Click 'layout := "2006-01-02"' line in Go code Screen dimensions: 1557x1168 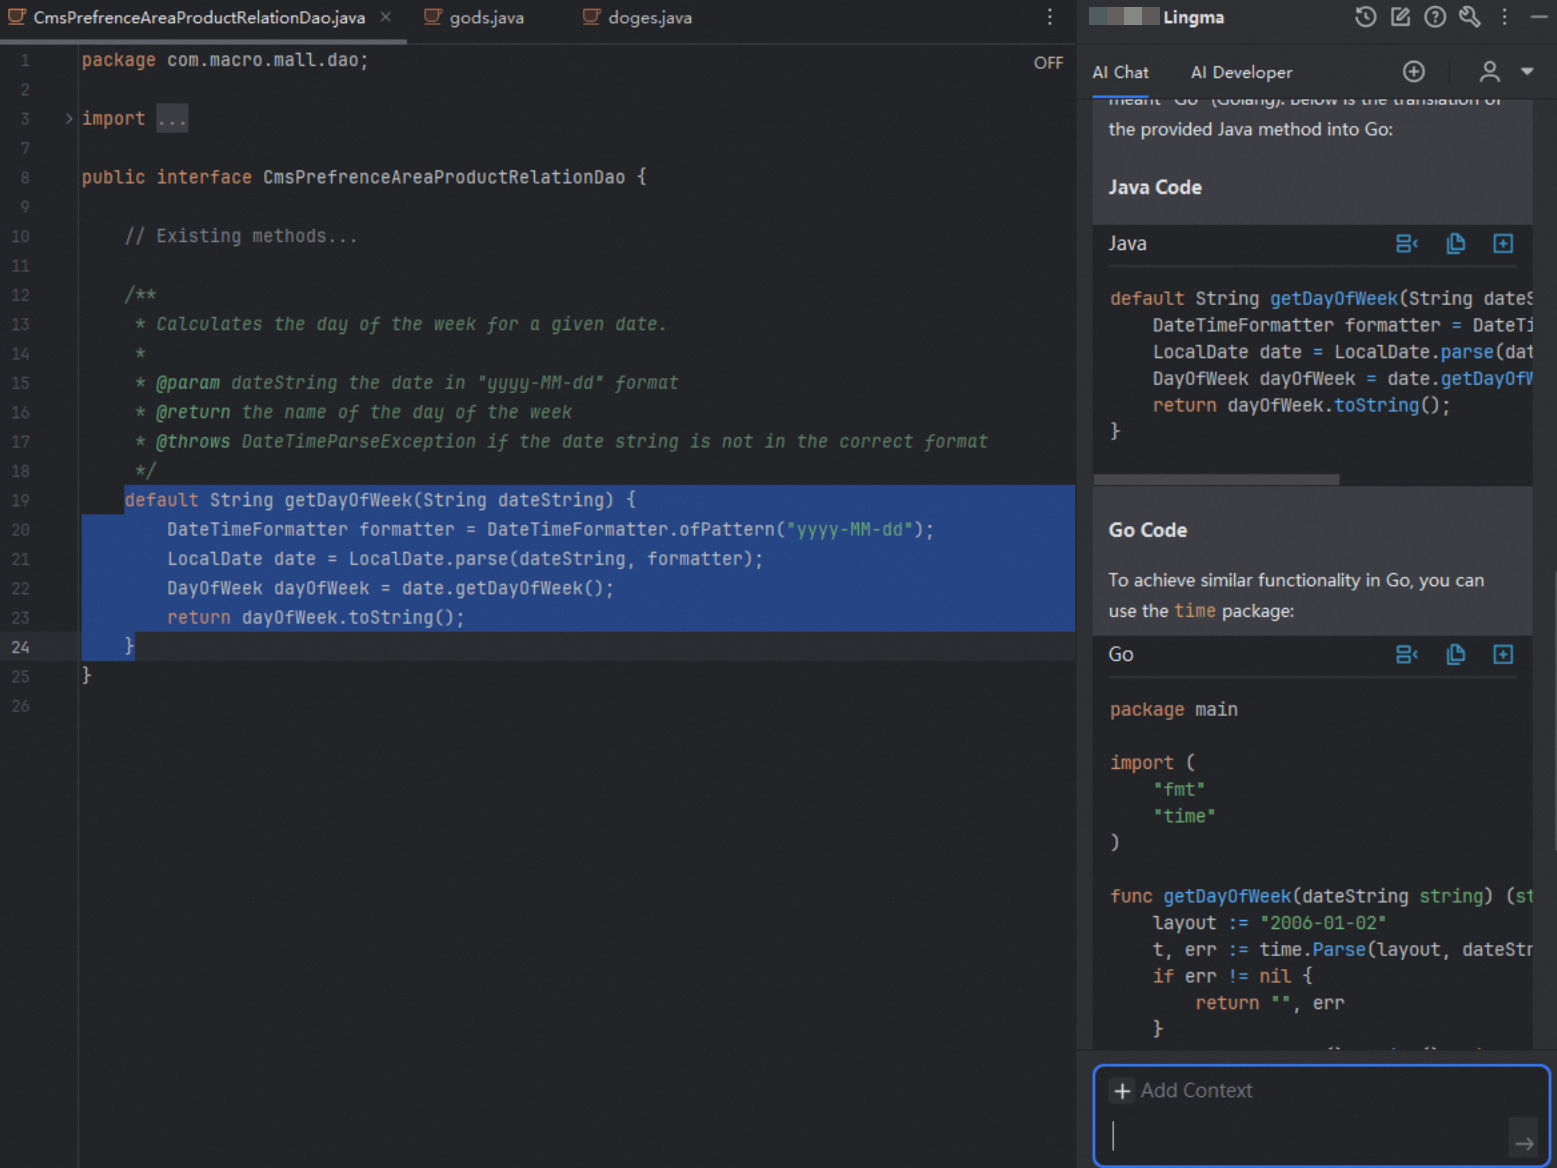[x=1270, y=923]
